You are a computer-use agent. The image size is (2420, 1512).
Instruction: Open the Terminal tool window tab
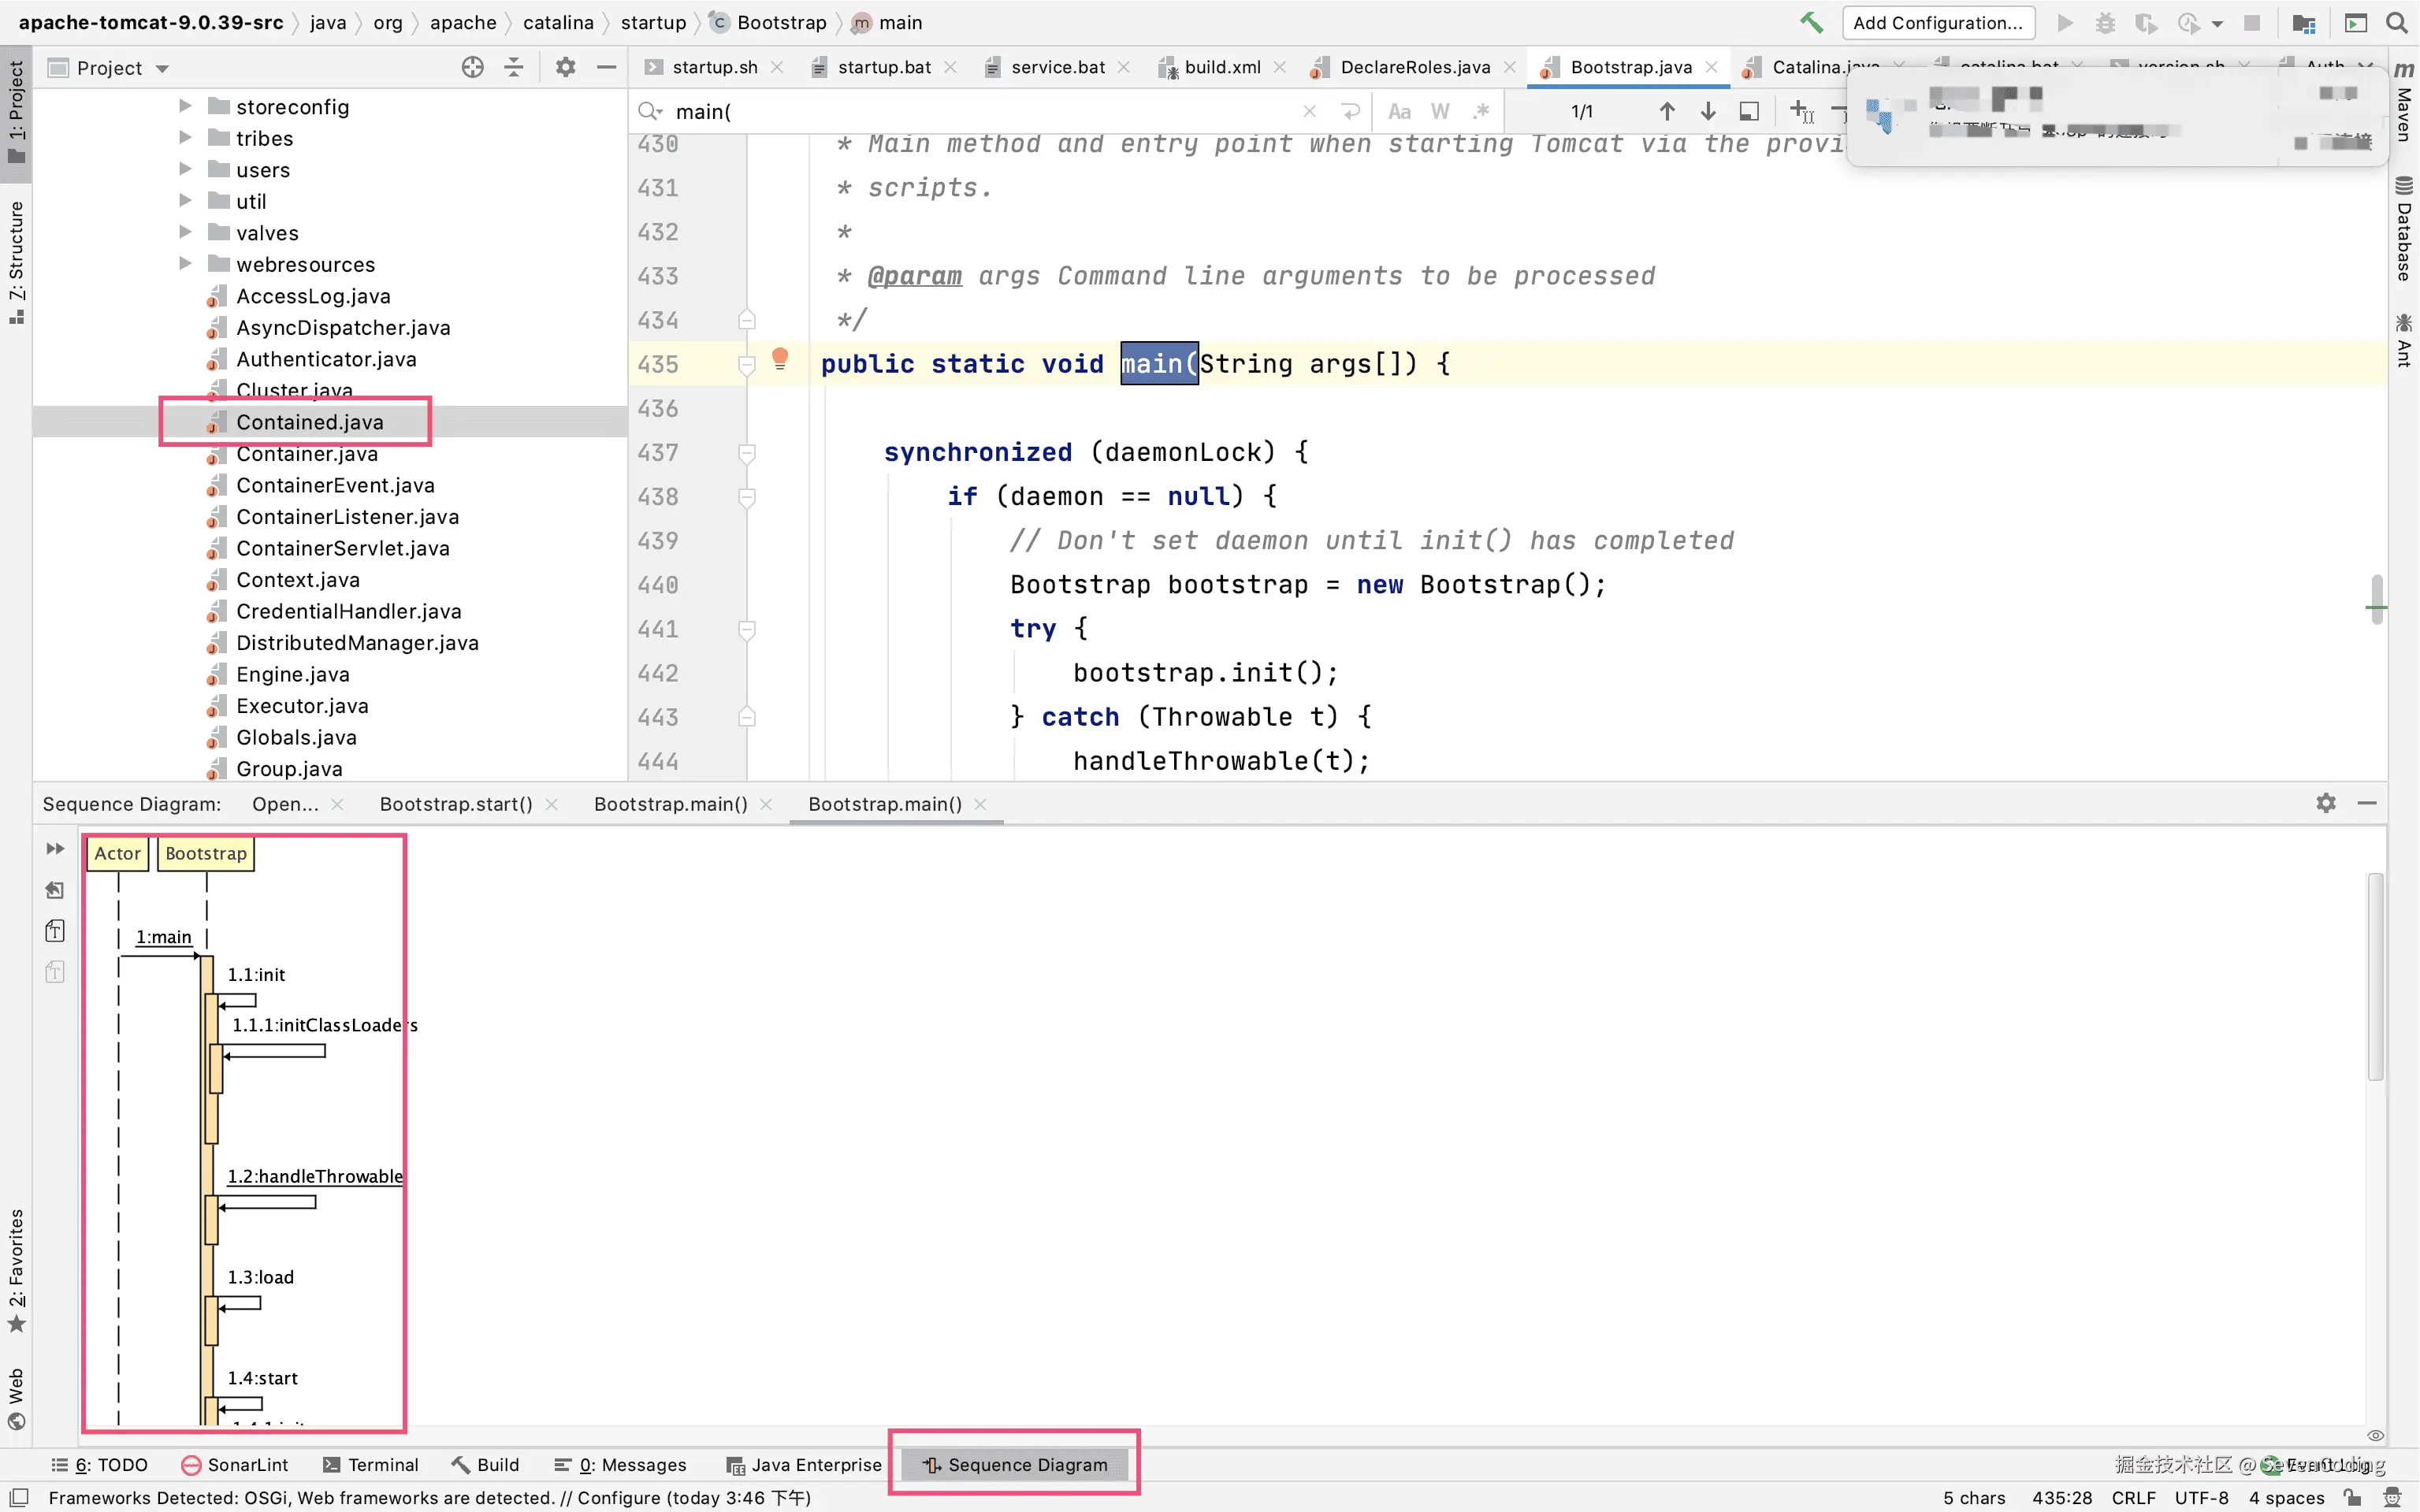pyautogui.click(x=371, y=1464)
